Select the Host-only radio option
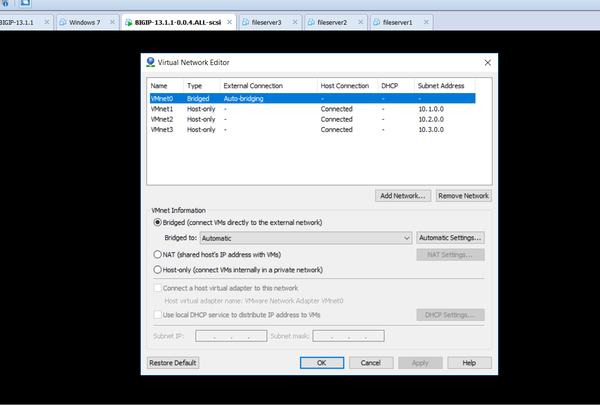 click(x=157, y=270)
